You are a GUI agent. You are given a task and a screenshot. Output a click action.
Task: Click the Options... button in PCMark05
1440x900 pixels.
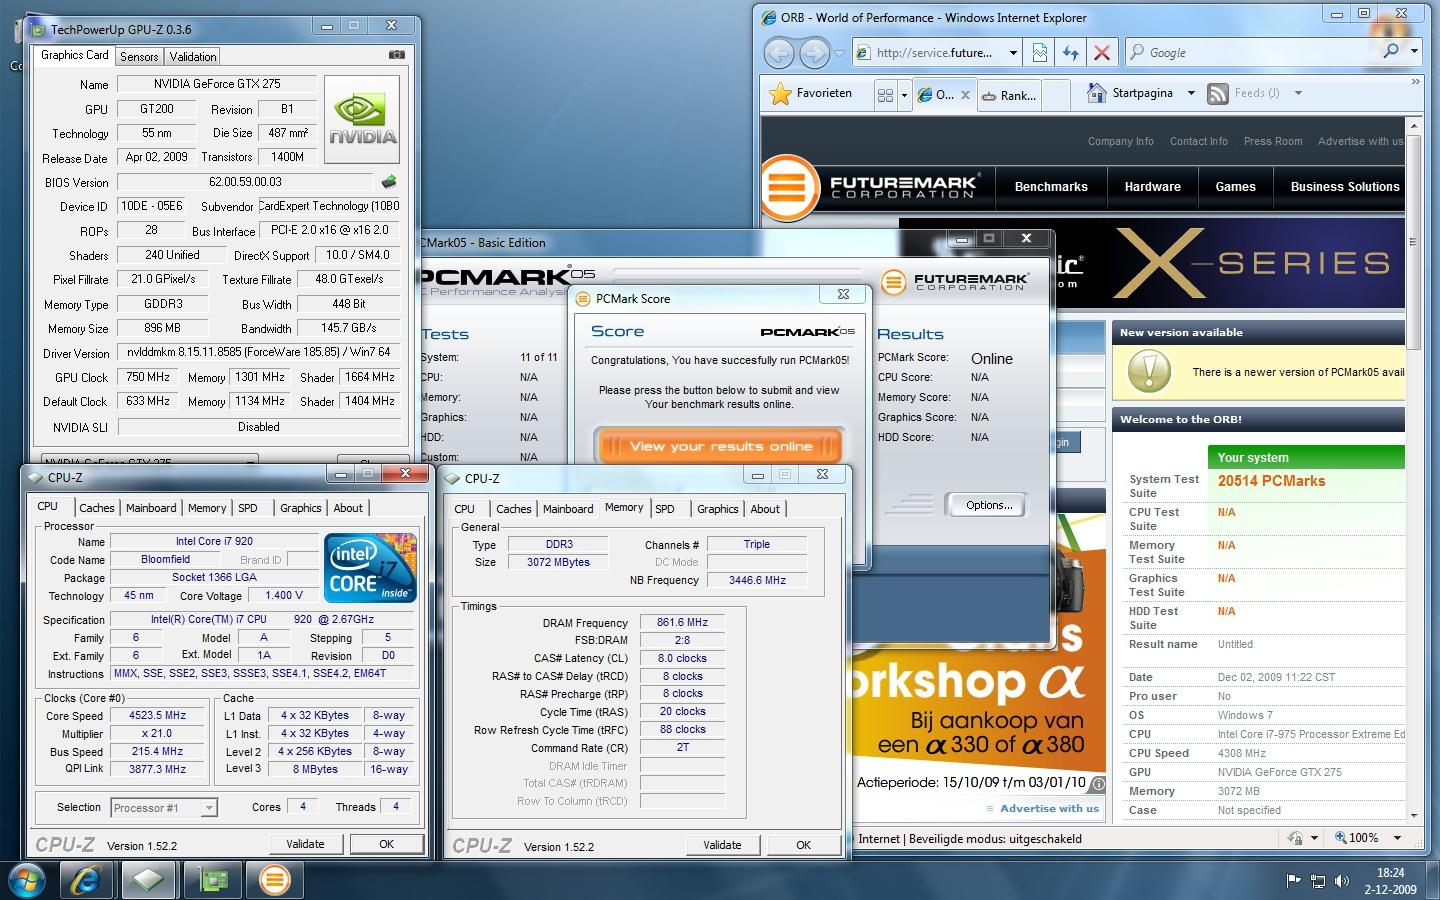pyautogui.click(x=988, y=505)
